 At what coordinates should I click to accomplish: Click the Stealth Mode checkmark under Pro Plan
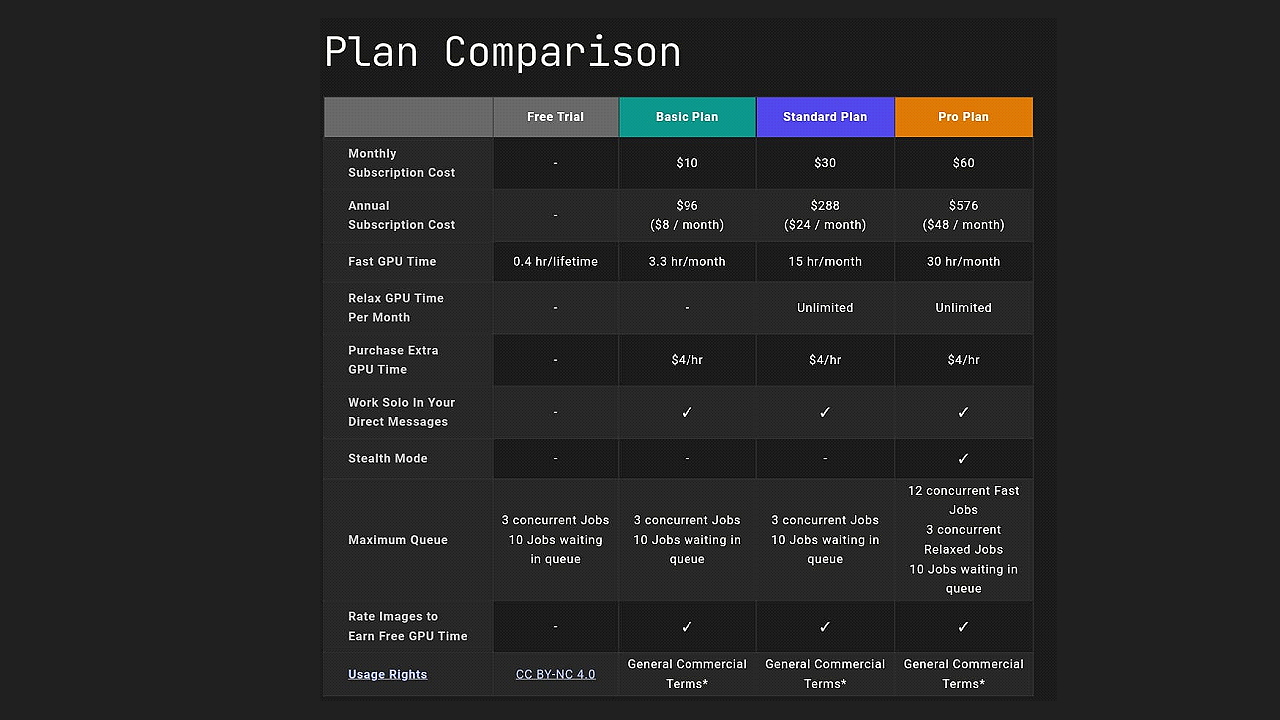(x=963, y=458)
